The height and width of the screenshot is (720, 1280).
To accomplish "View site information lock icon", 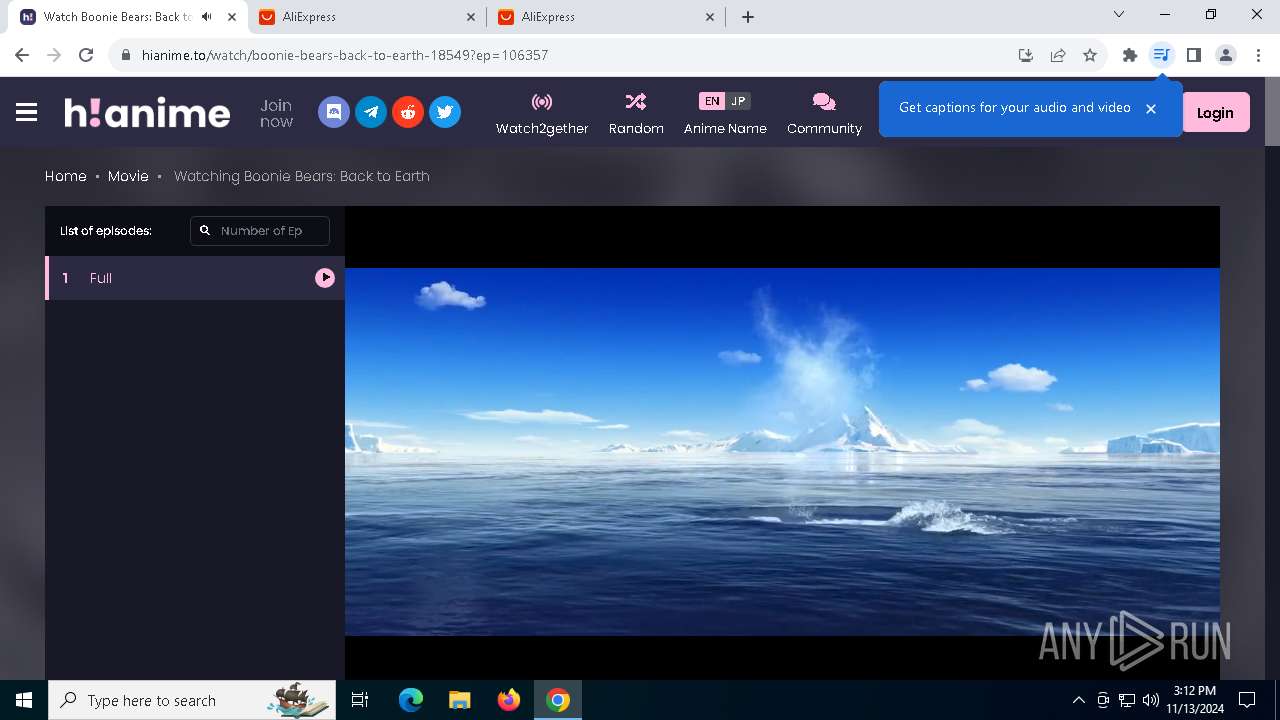I will [x=126, y=55].
